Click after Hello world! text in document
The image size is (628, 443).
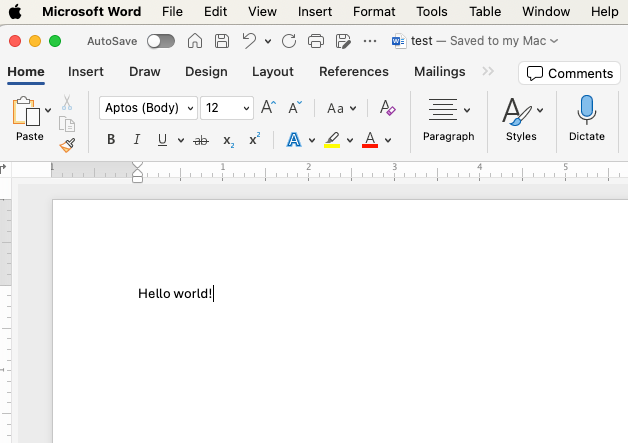(213, 294)
